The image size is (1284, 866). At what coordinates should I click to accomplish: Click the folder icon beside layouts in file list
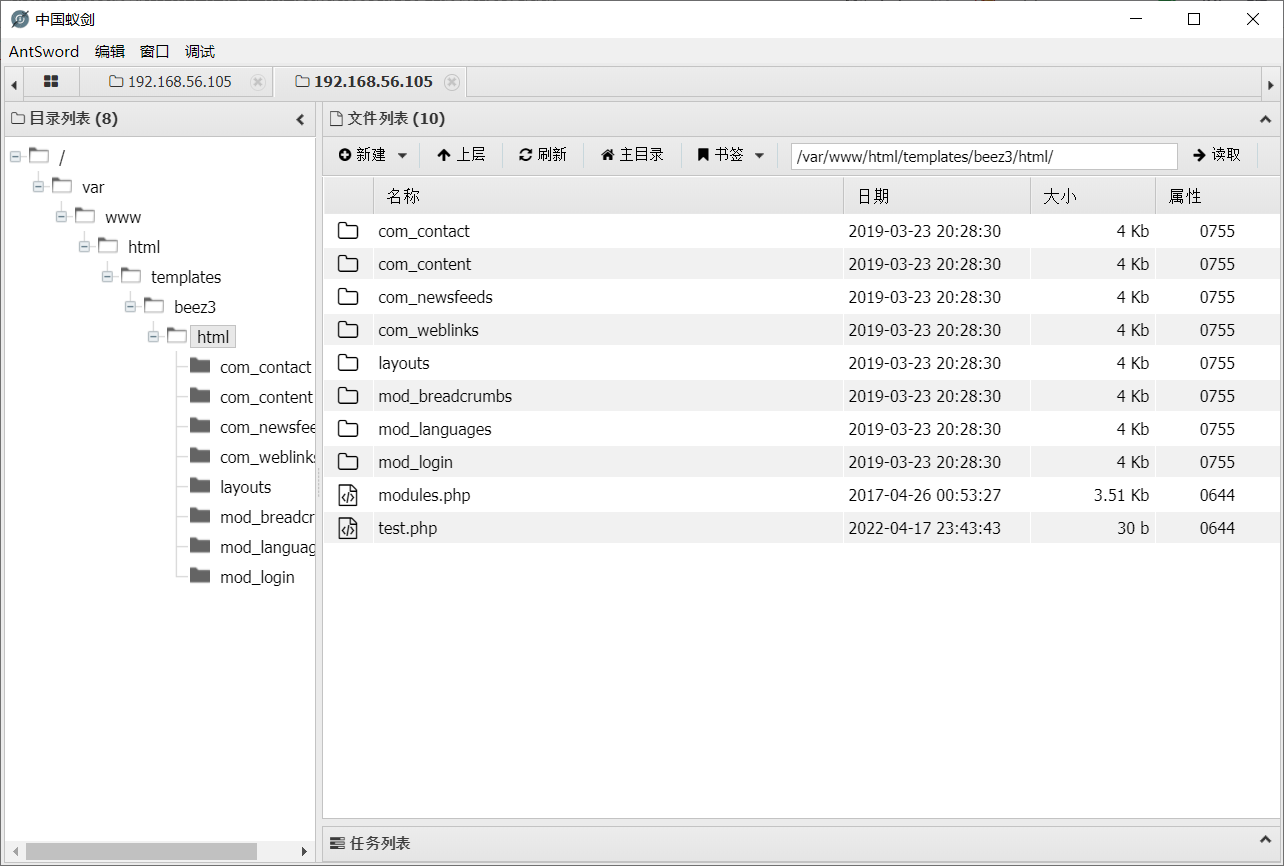348,363
